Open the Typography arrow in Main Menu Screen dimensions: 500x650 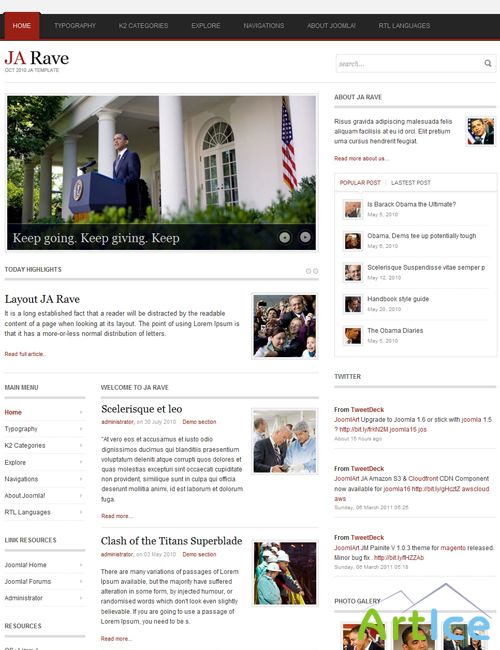81,429
